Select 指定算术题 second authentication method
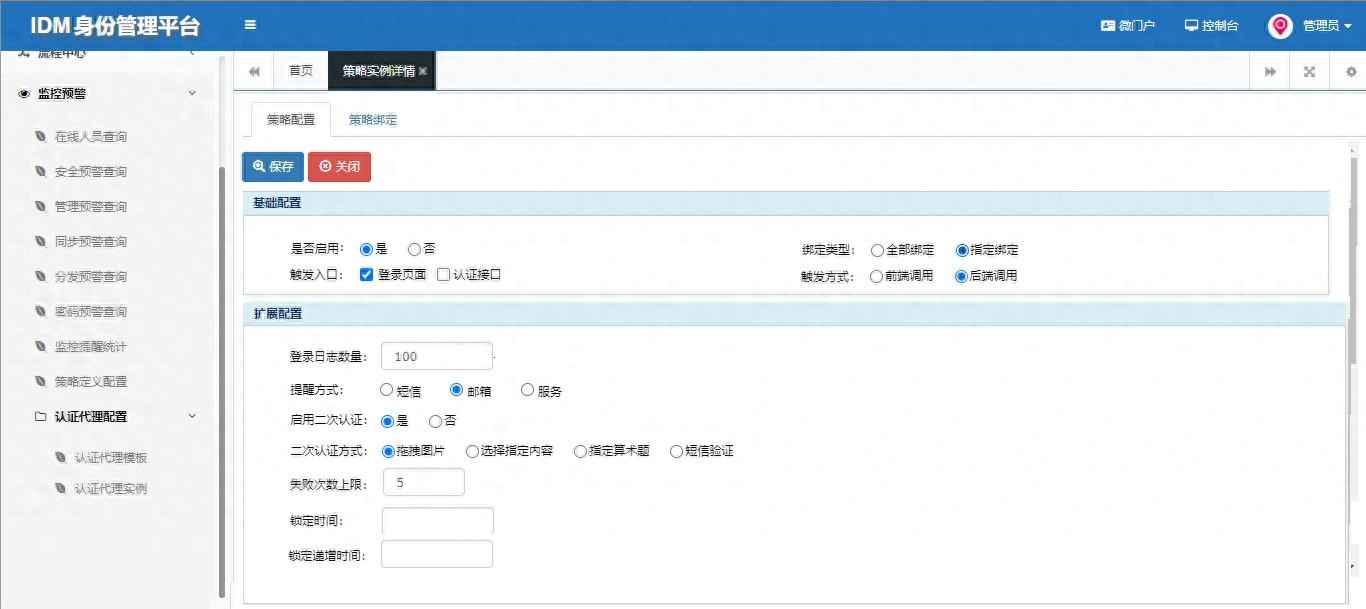The width and height of the screenshot is (1366, 609). [x=581, y=451]
